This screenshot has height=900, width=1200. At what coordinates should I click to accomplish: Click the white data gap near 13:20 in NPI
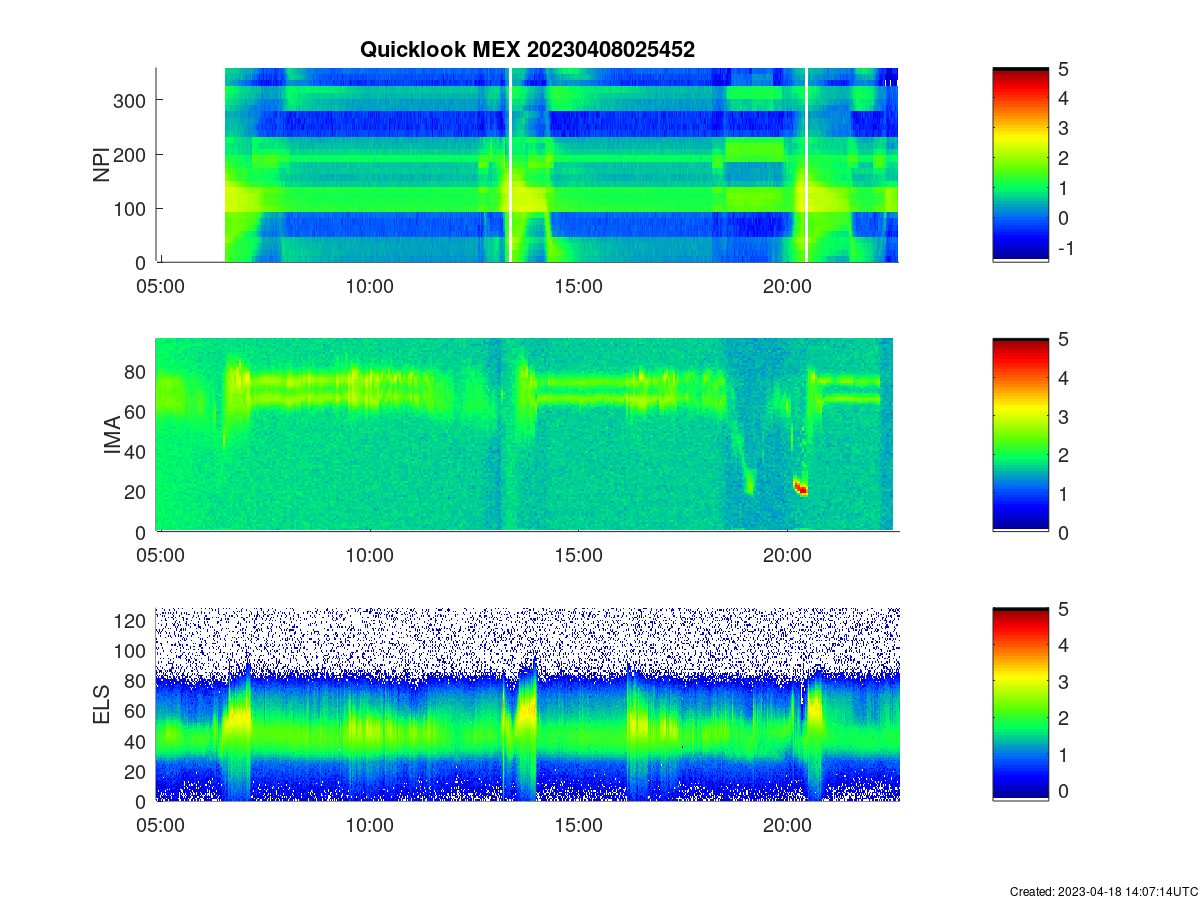[x=510, y=165]
